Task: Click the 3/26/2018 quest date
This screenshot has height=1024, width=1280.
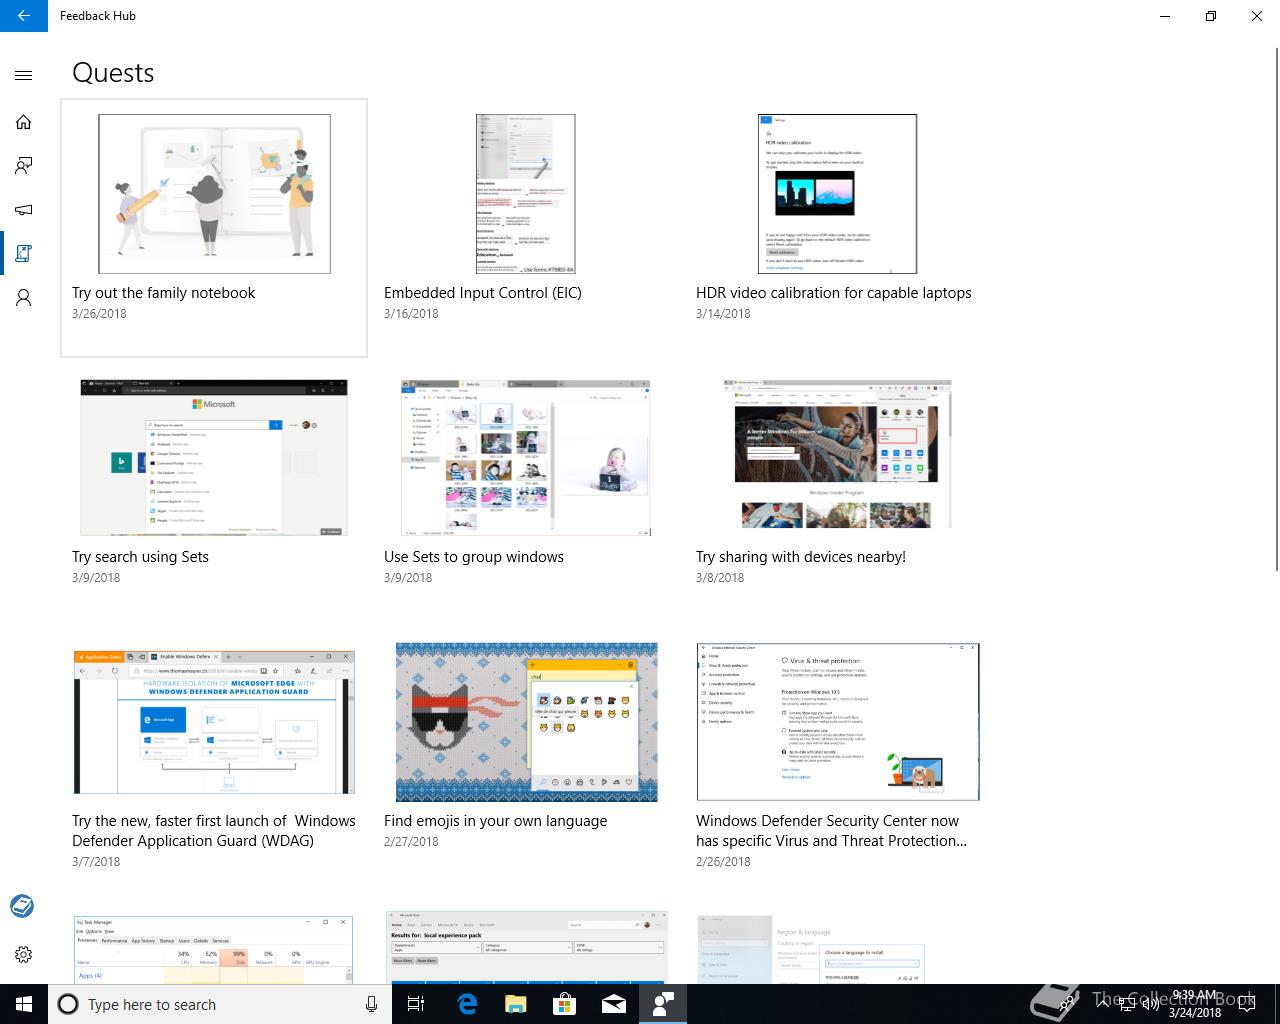Action: coord(99,314)
